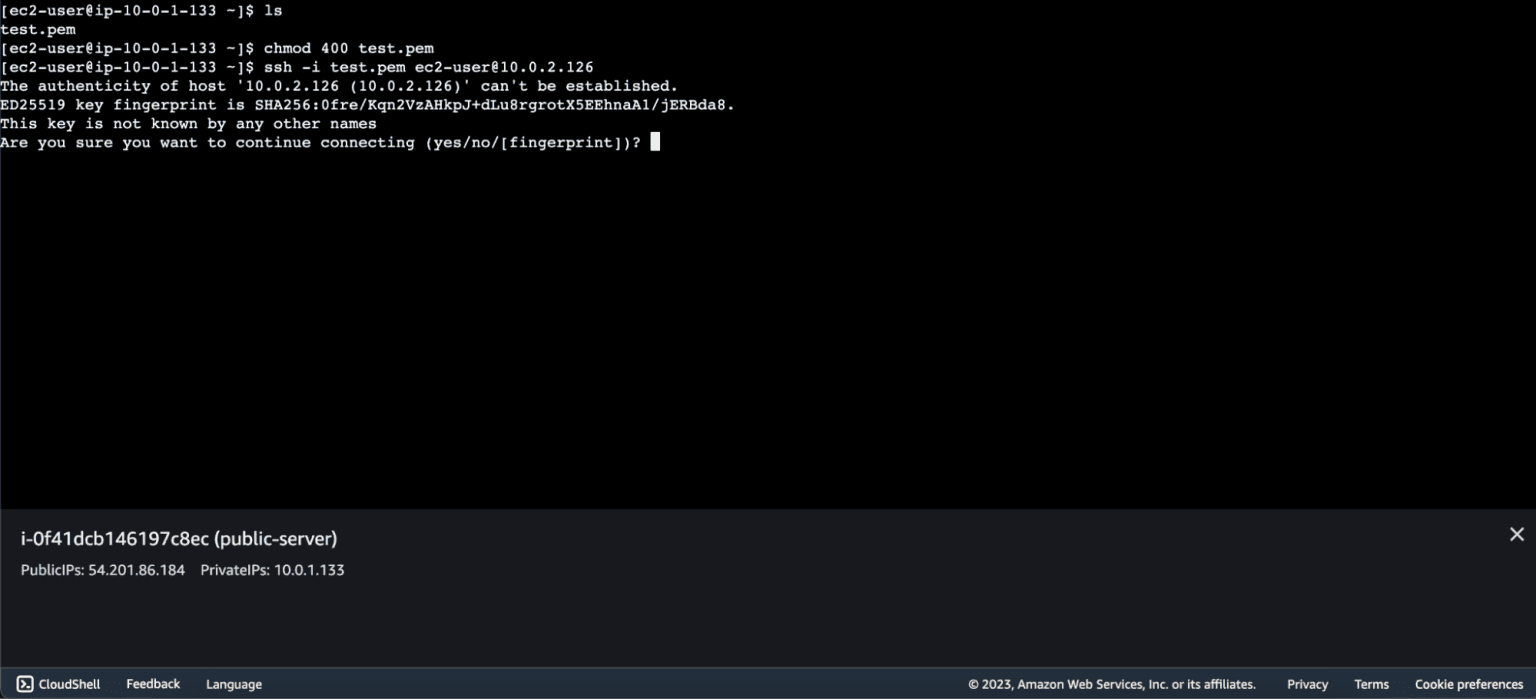Open the Privacy link

pos(1307,684)
